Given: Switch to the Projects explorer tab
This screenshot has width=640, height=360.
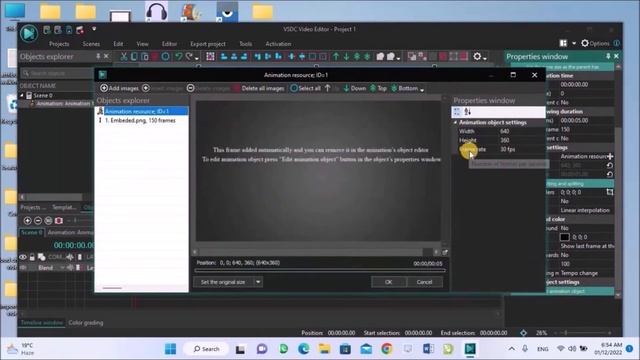Looking at the screenshot, I should coord(33,207).
